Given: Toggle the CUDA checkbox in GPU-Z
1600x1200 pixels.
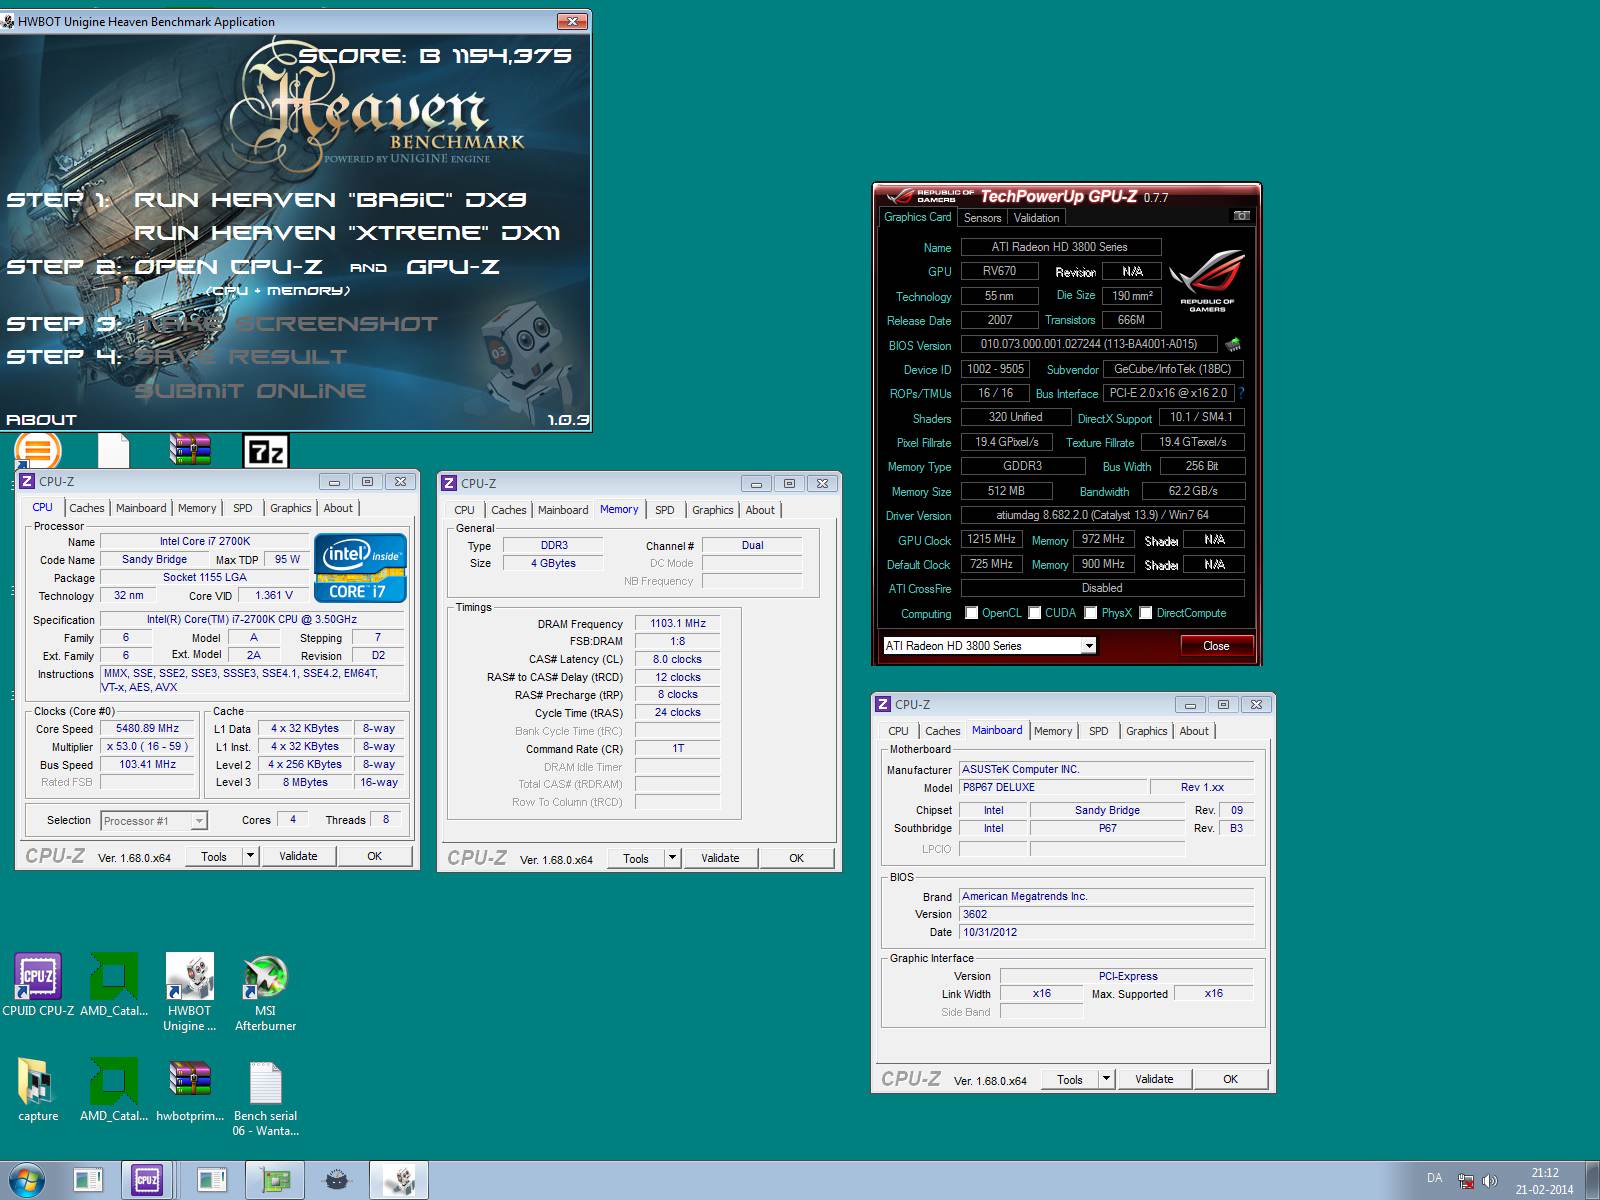Looking at the screenshot, I should click(1035, 613).
